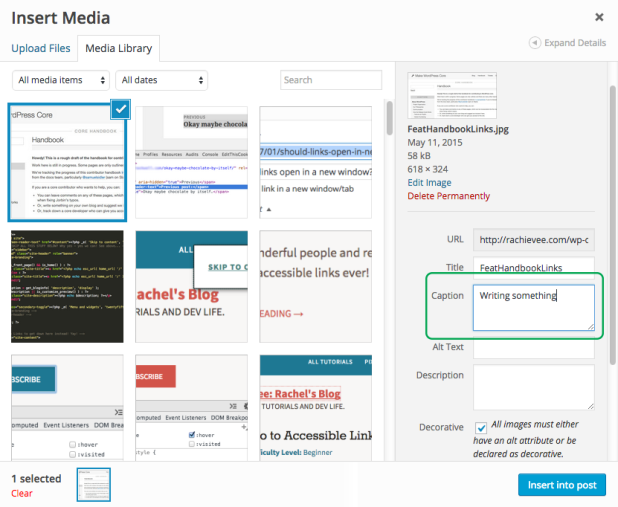Click the '58 kB' file size text
618x507 pixels.
[419, 156]
